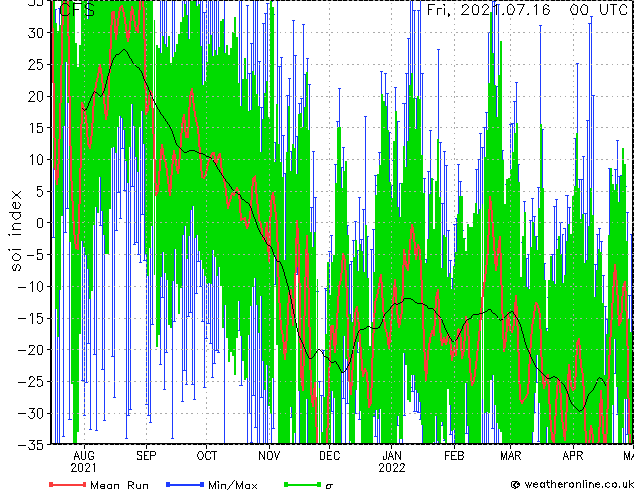Click the 'FEB' x-axis label
This screenshot has width=634, height=490.
(454, 456)
